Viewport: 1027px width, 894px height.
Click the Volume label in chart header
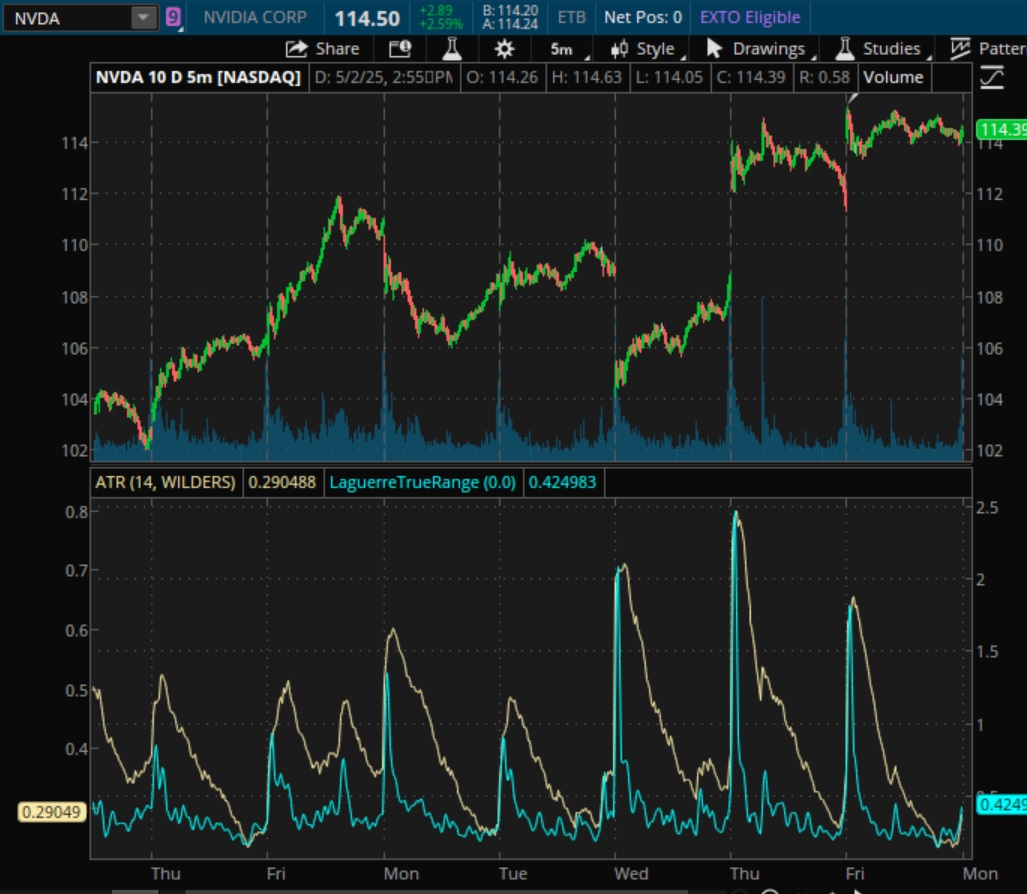(x=893, y=77)
